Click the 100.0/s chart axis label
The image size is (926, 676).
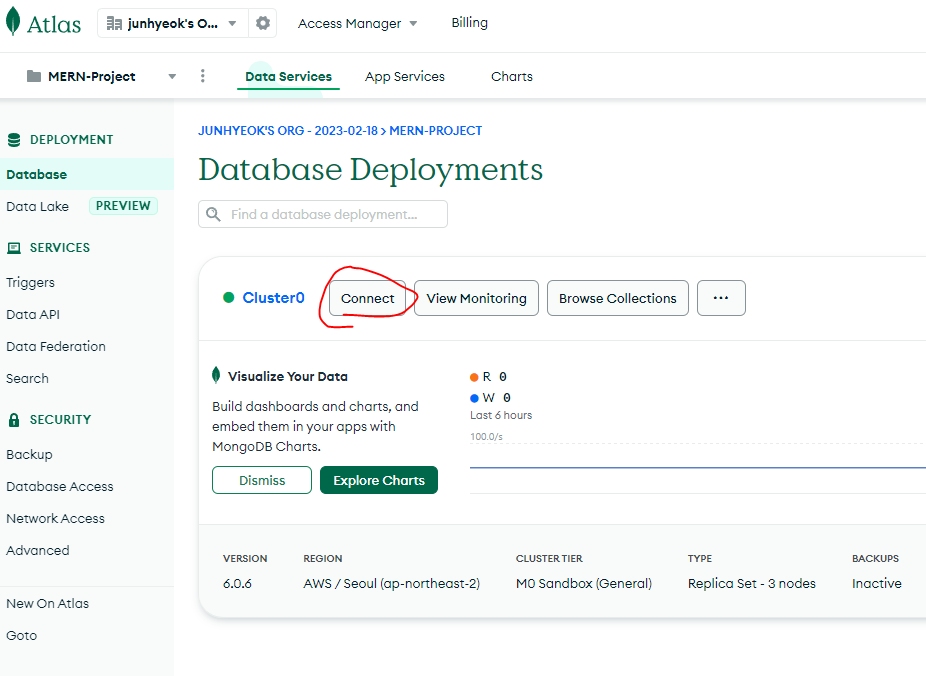click(x=486, y=436)
